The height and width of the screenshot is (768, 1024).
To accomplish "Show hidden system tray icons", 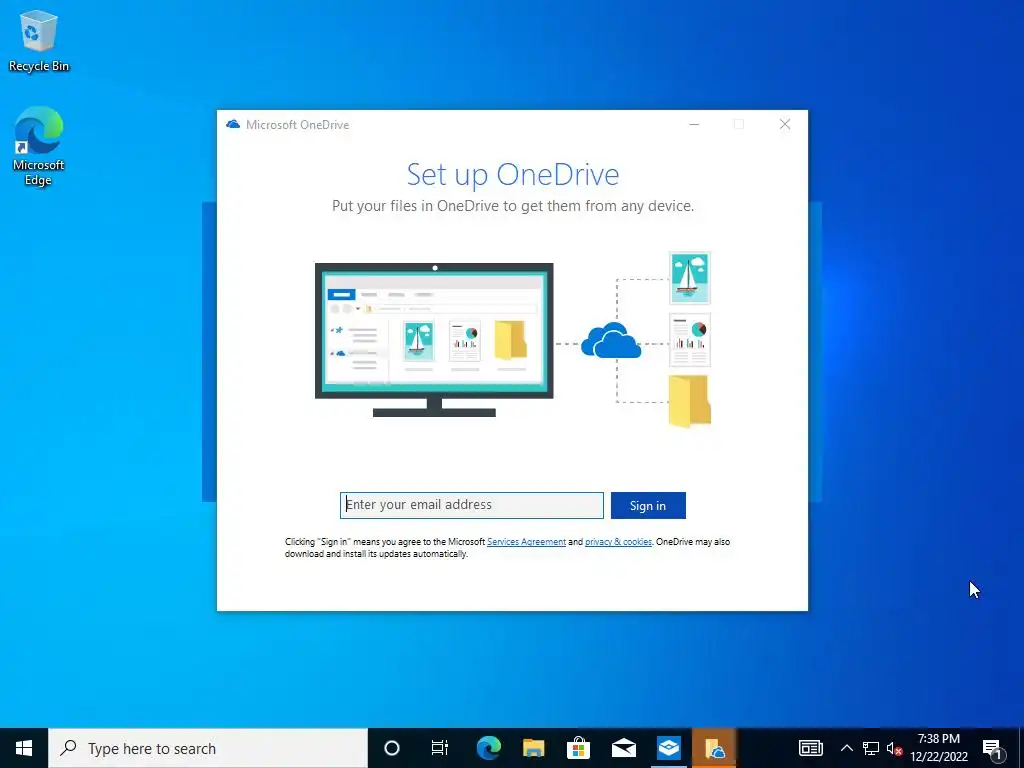I will click(846, 748).
